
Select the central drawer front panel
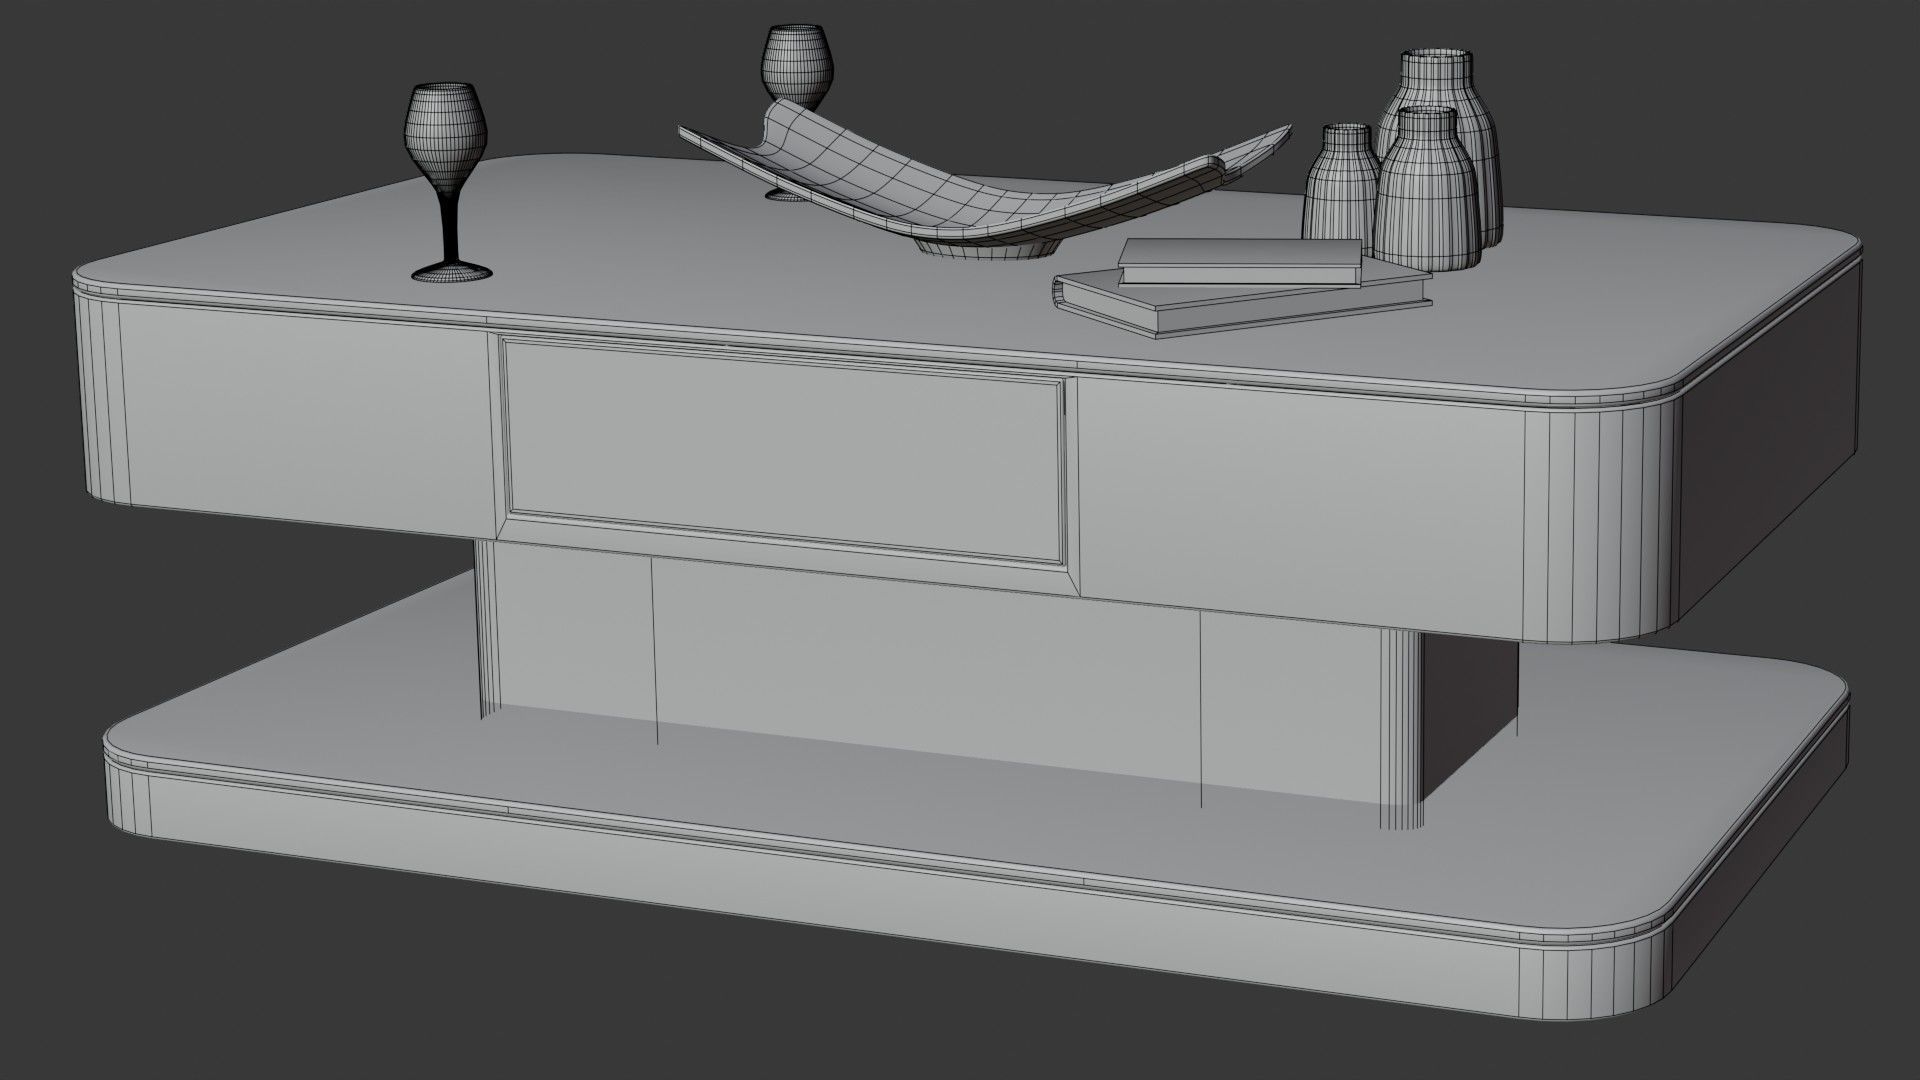[784, 450]
